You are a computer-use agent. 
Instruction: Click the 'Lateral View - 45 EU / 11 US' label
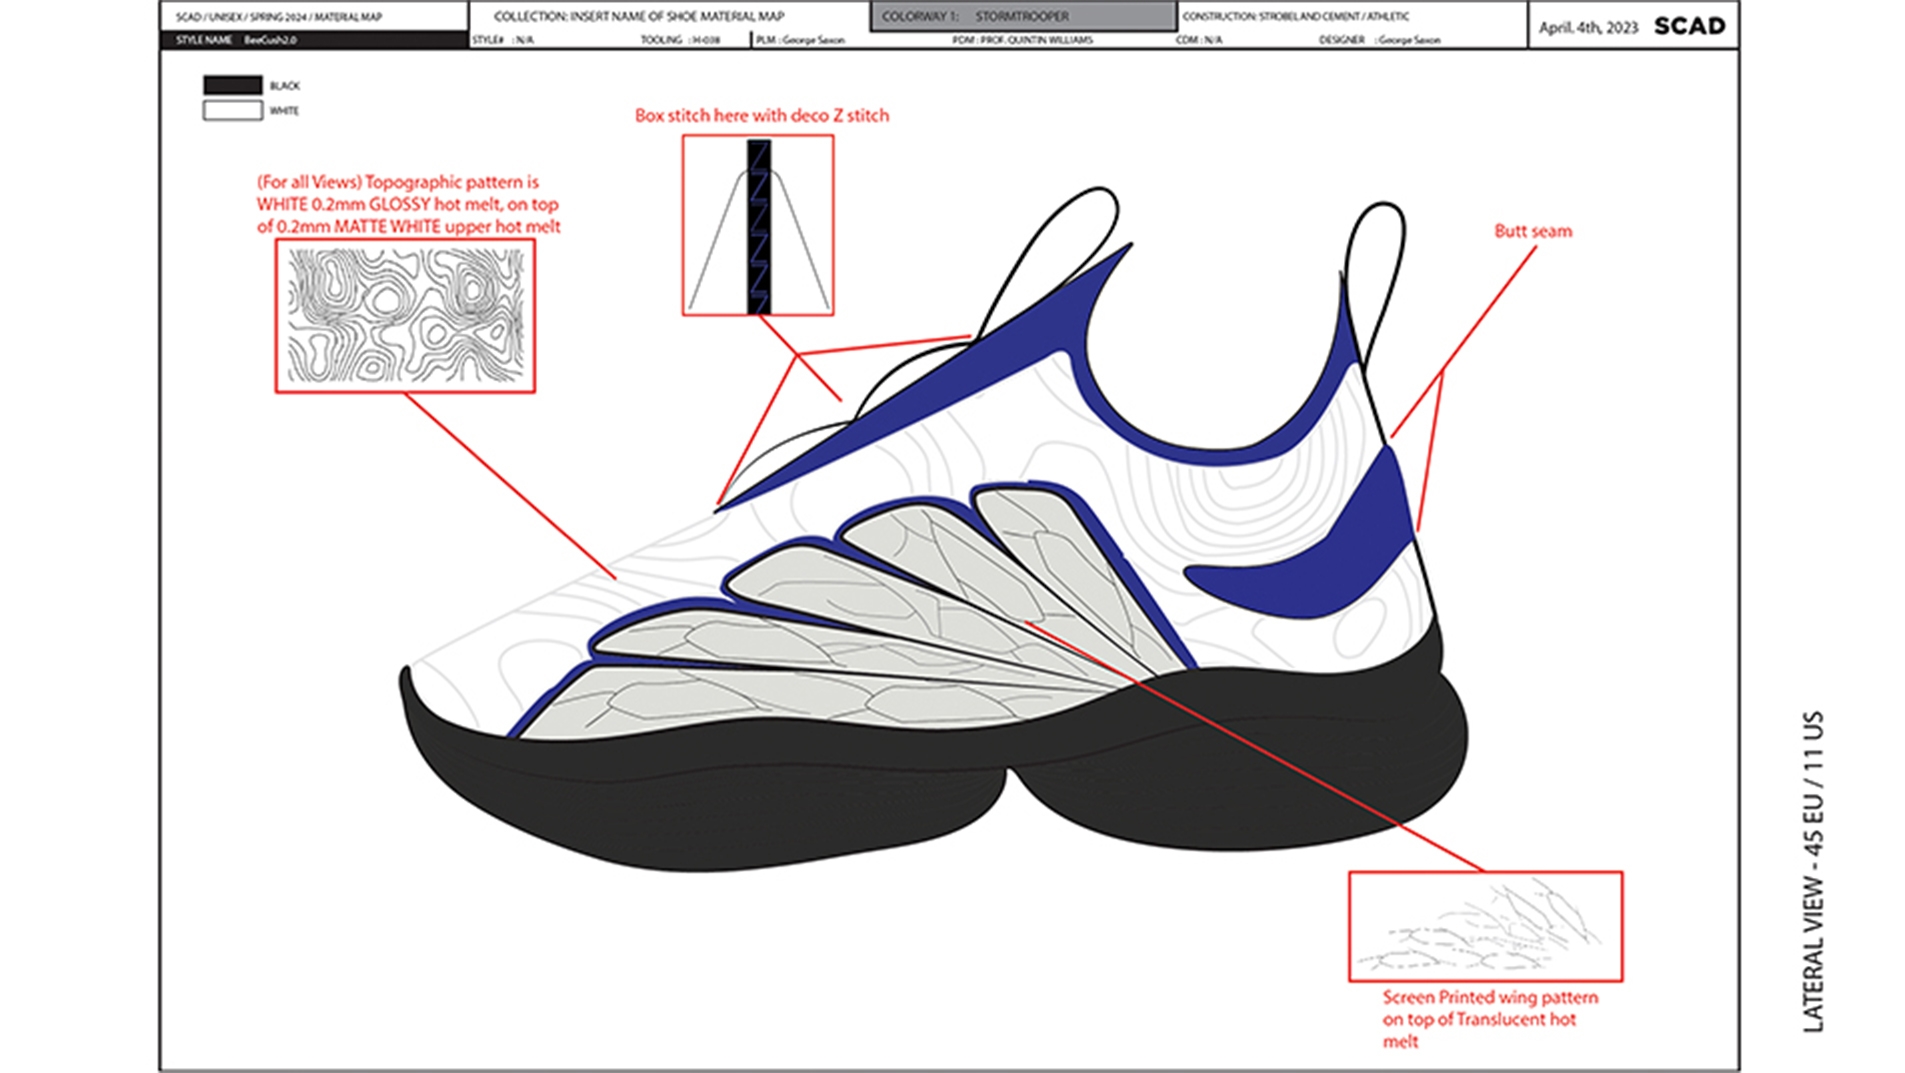[x=1814, y=871]
